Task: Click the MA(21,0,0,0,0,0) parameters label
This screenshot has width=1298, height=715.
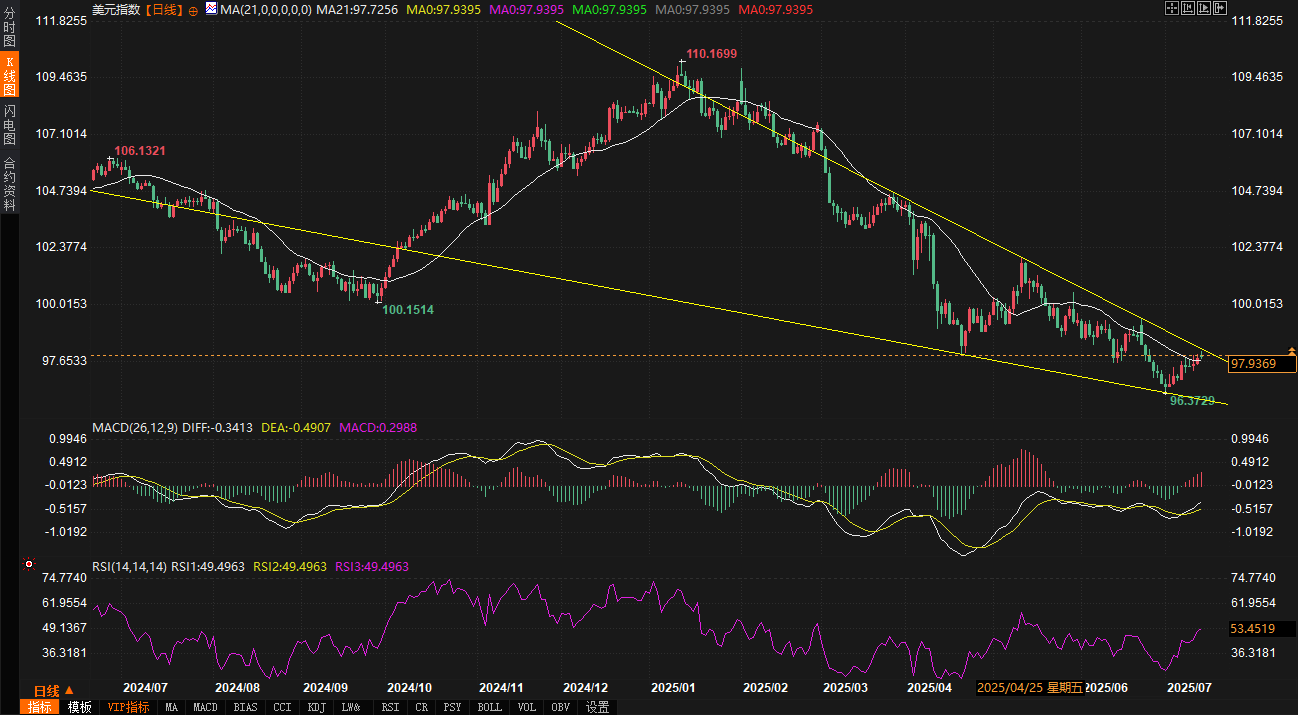Action: pos(265,10)
